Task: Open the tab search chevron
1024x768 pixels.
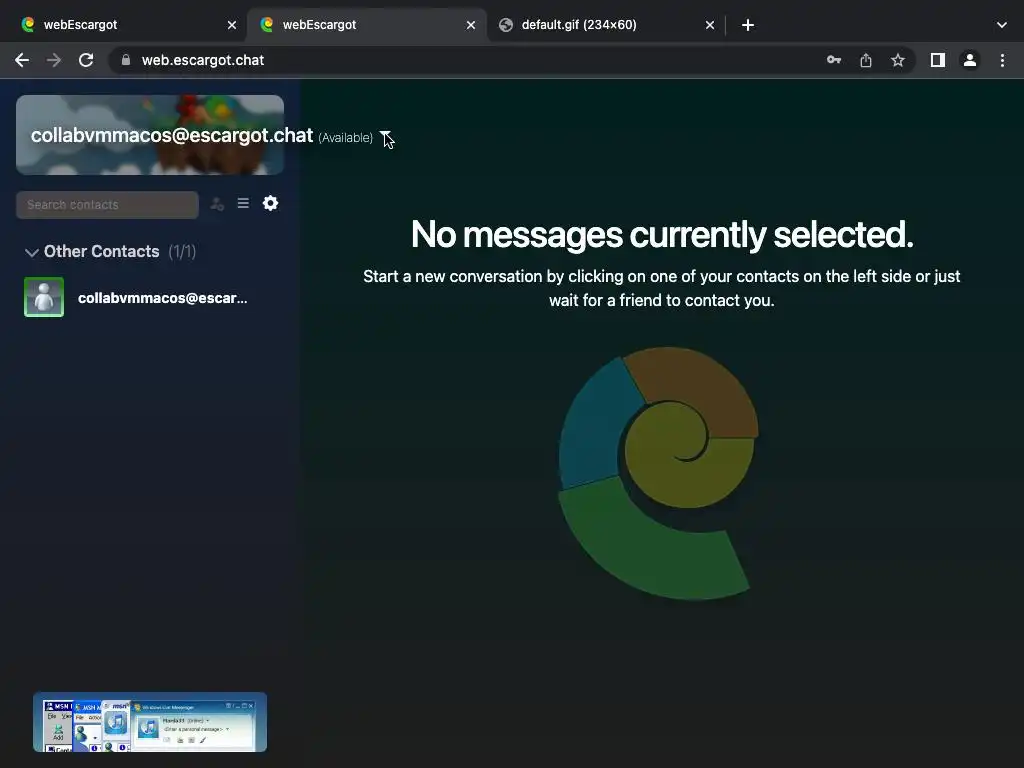Action: (x=1002, y=25)
